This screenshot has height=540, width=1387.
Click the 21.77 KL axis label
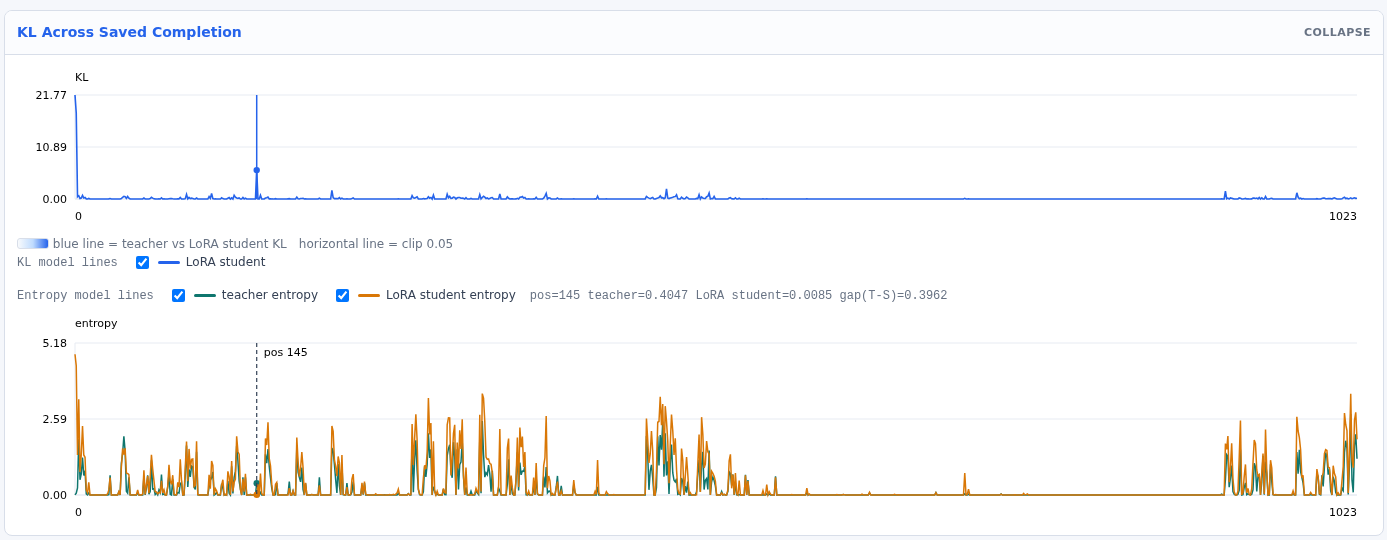point(51,95)
